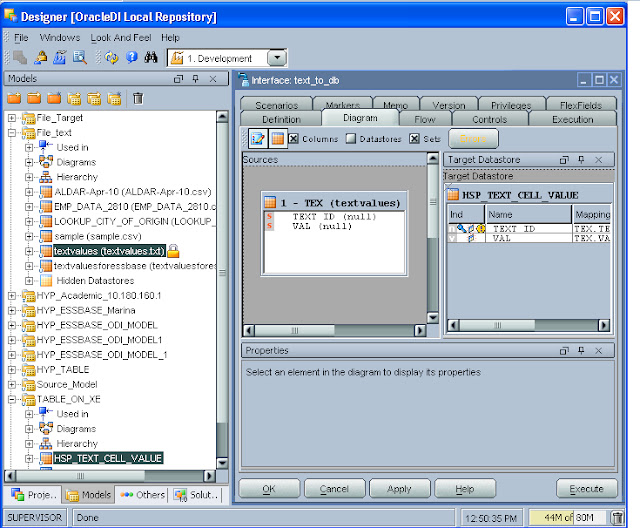Click the Sources pane scroll-down arrow
640x528 pixels.
(x=433, y=318)
